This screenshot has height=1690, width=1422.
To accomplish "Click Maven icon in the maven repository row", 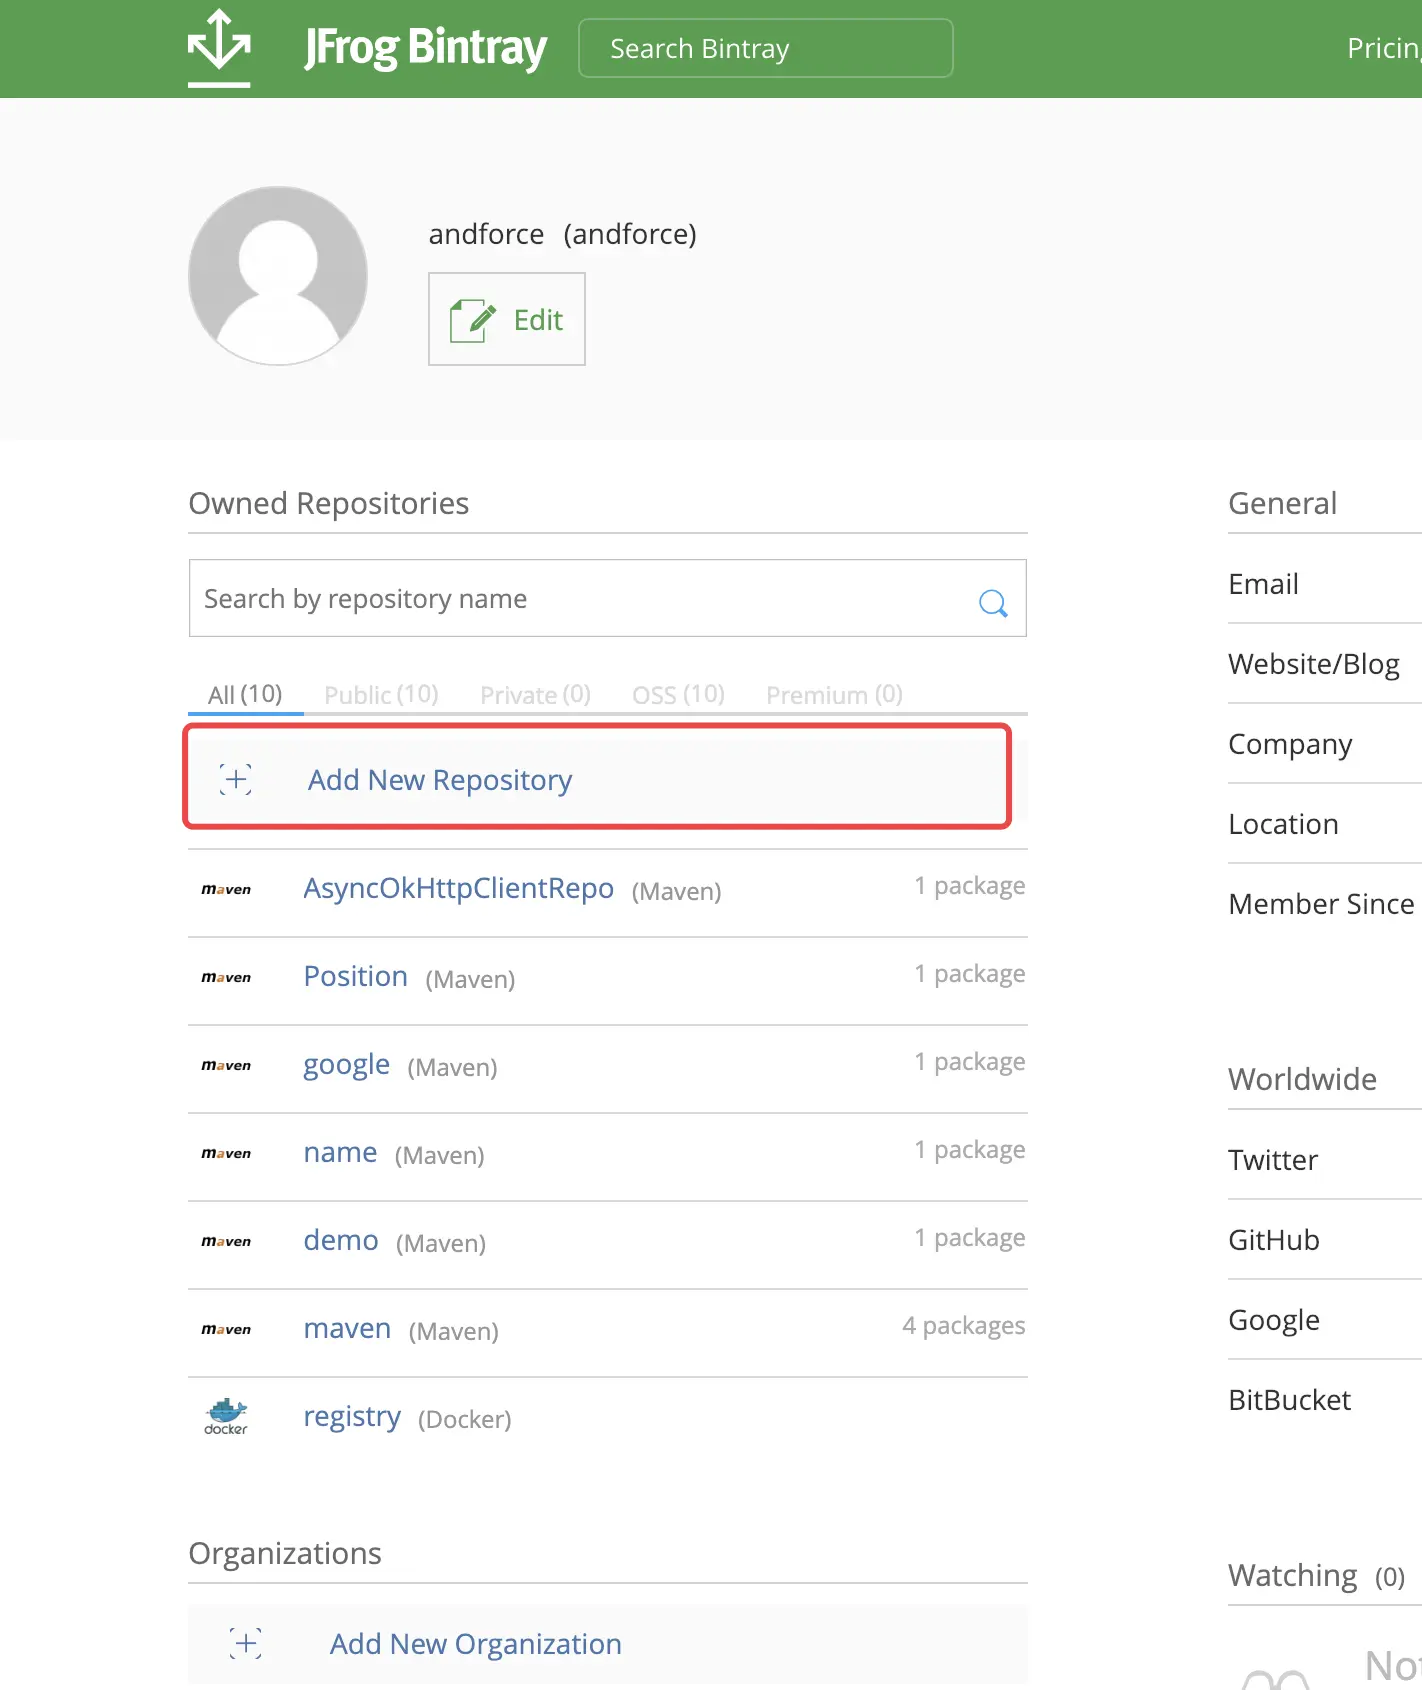I will [226, 1329].
